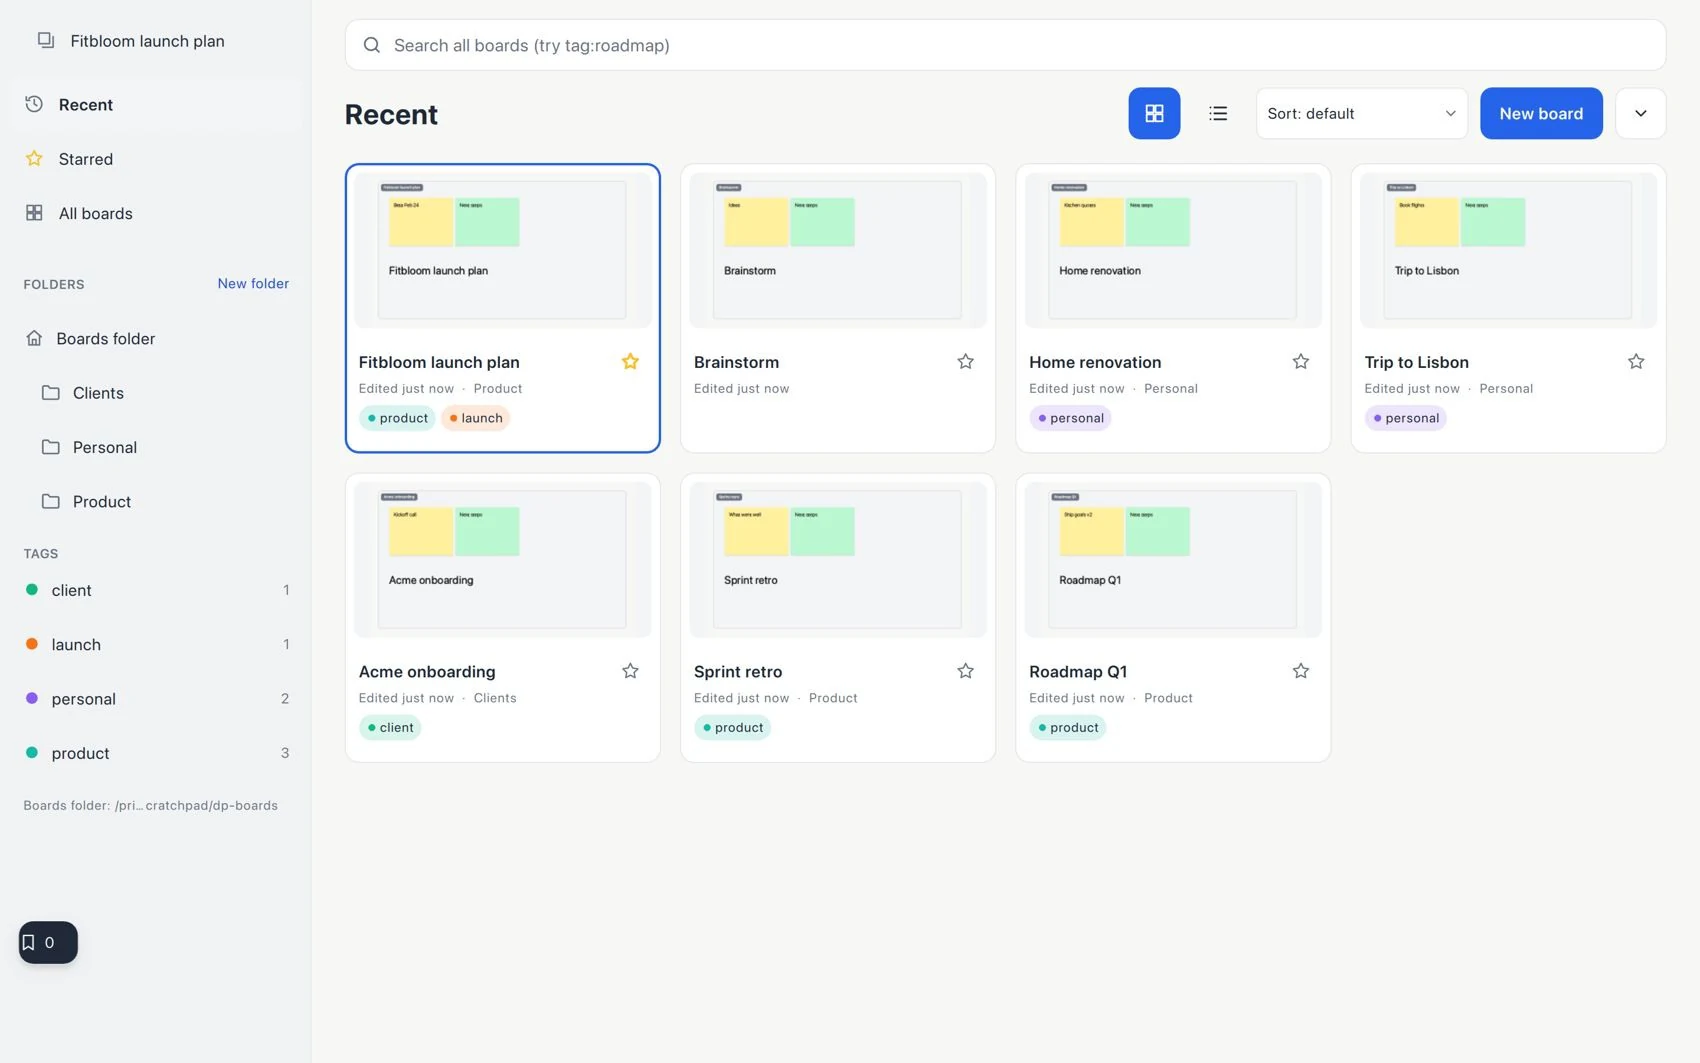Click the search all boards field
Screen dimensions: 1700x1063
[1005, 45]
